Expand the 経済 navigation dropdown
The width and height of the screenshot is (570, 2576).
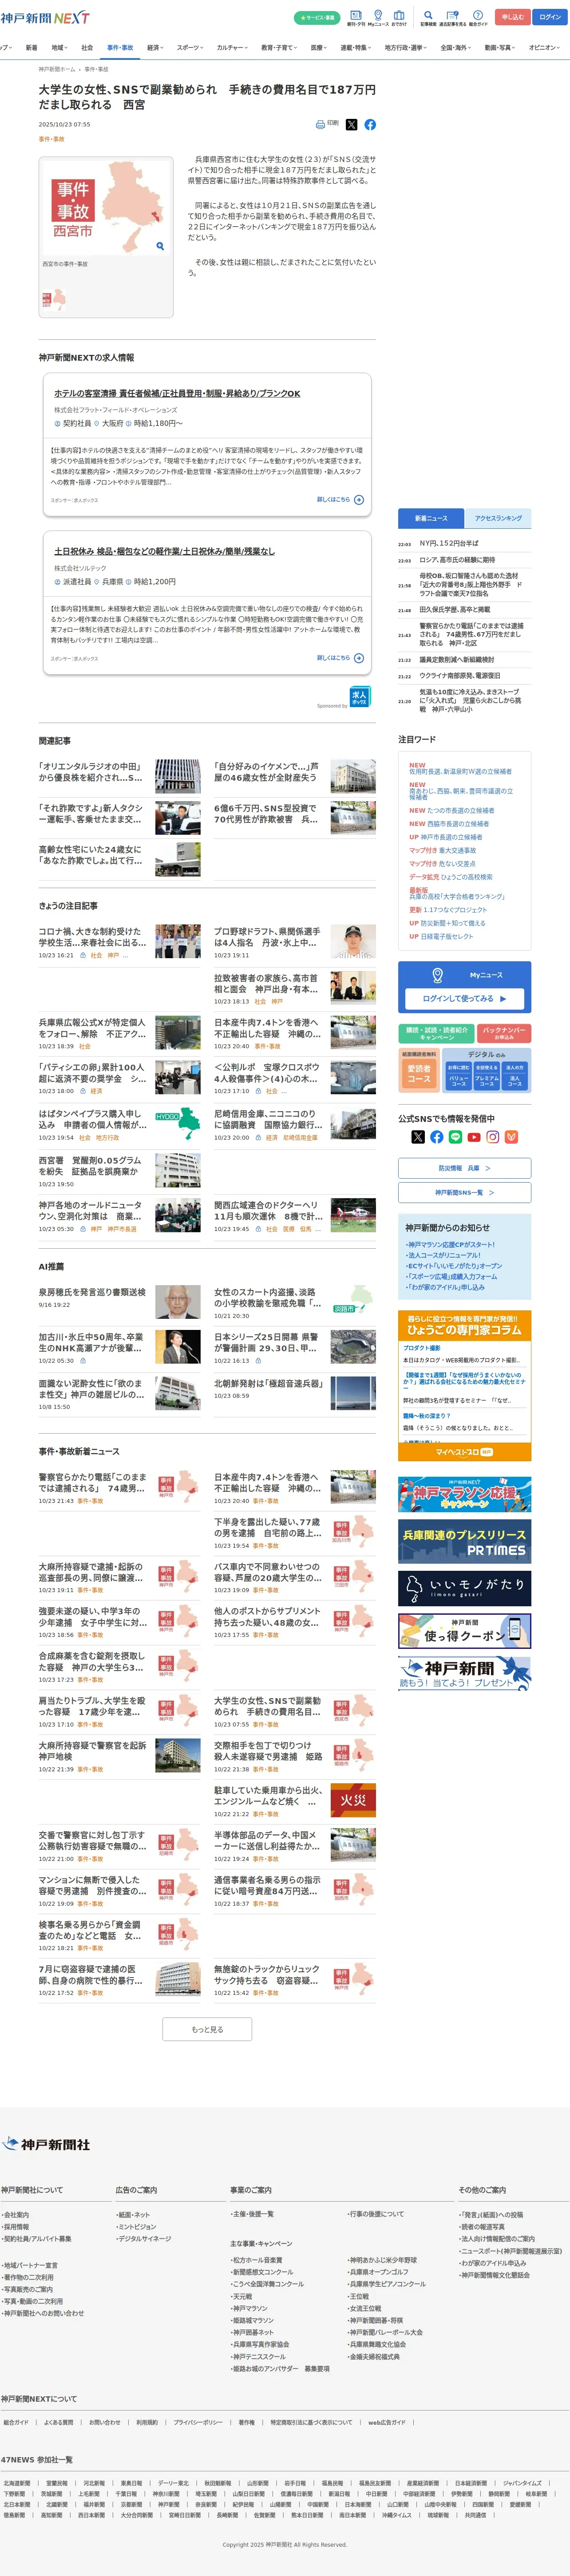pyautogui.click(x=155, y=47)
